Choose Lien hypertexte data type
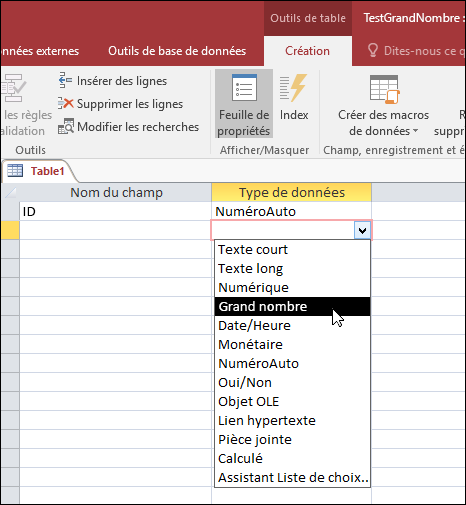The image size is (466, 505). point(292,420)
